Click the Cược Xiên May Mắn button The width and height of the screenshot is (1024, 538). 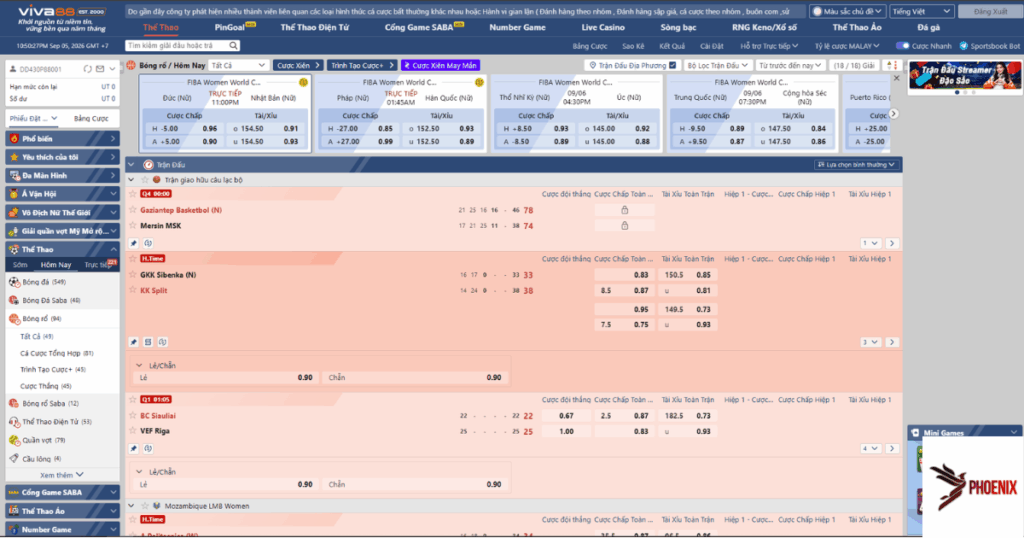click(441, 65)
